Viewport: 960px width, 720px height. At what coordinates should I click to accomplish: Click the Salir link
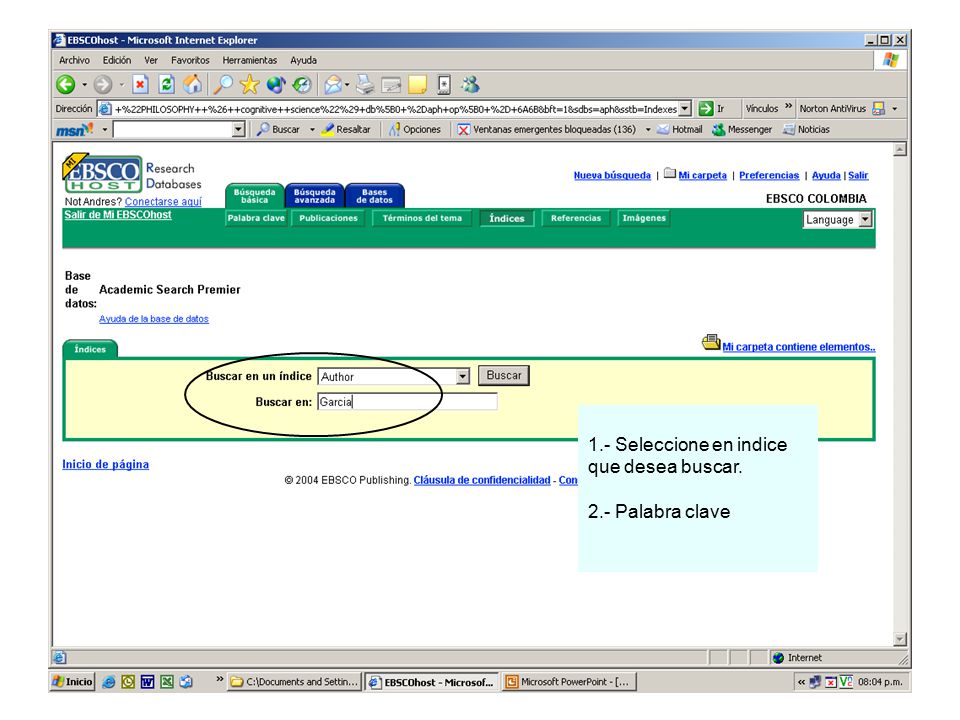pyautogui.click(x=858, y=175)
